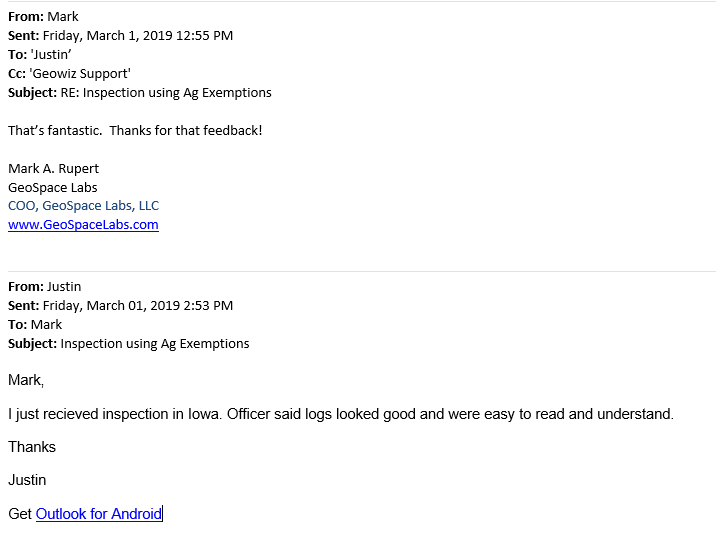Screen dimensions: 716x547
Task: Click recipient Mark in second To line
Action: point(47,325)
